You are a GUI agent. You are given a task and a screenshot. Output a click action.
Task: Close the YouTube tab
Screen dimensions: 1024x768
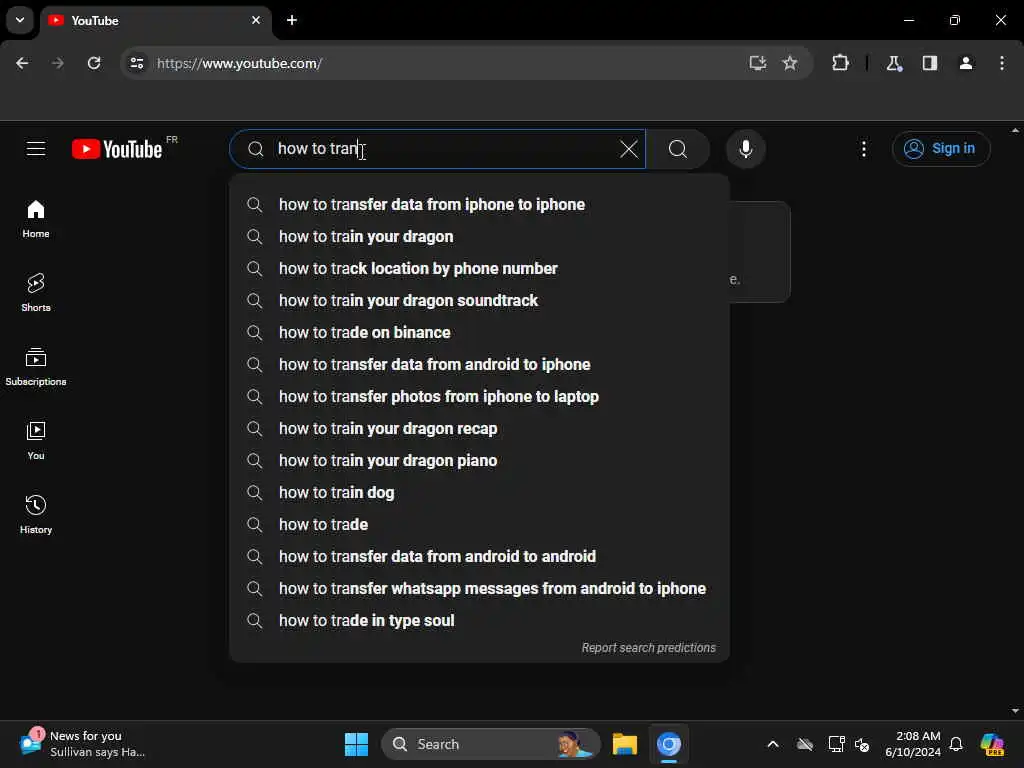click(256, 20)
